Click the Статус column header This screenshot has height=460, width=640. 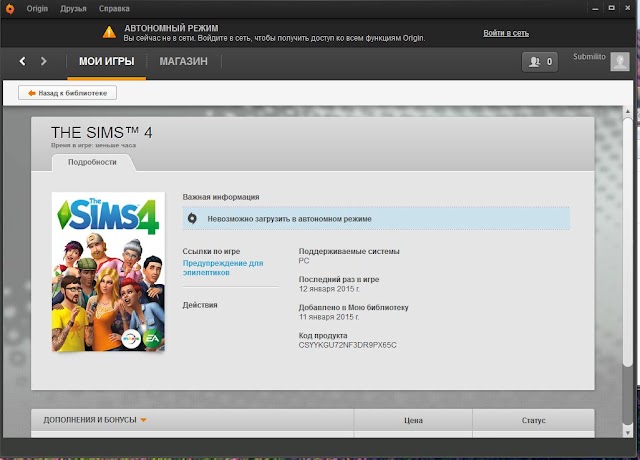[x=533, y=420]
